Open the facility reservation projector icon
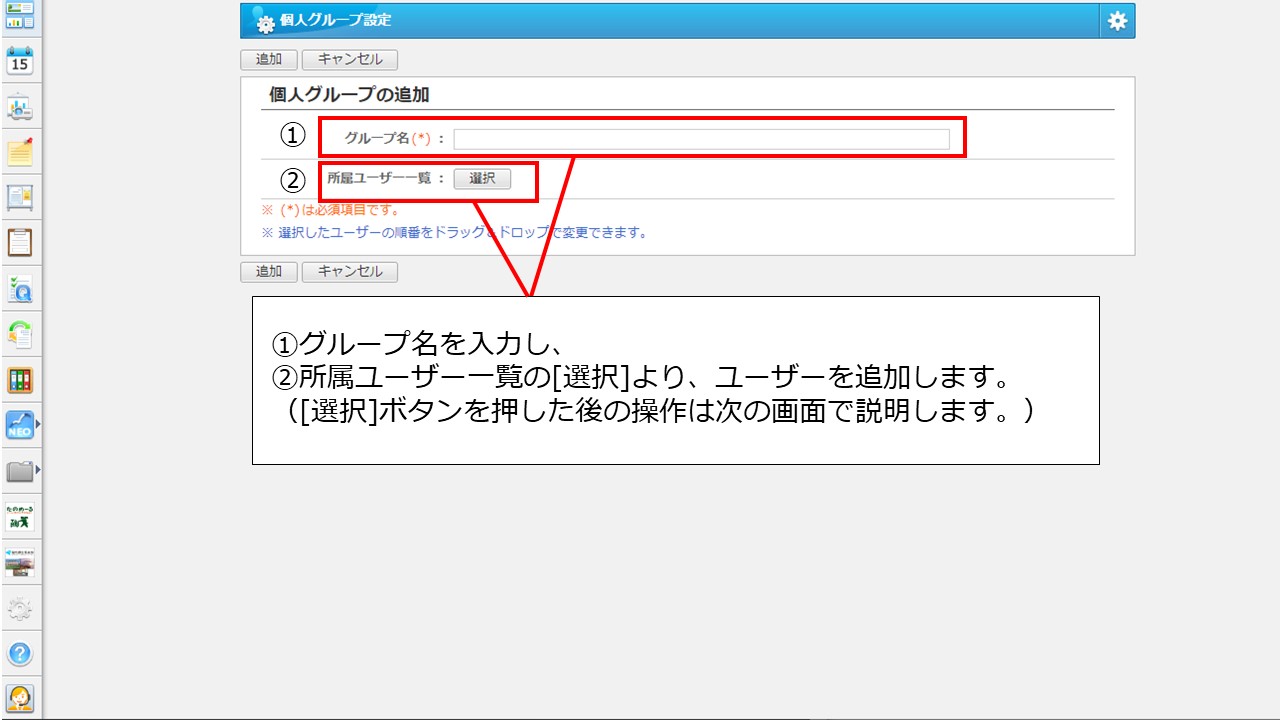Viewport: 1280px width, 720px height. tap(20, 107)
